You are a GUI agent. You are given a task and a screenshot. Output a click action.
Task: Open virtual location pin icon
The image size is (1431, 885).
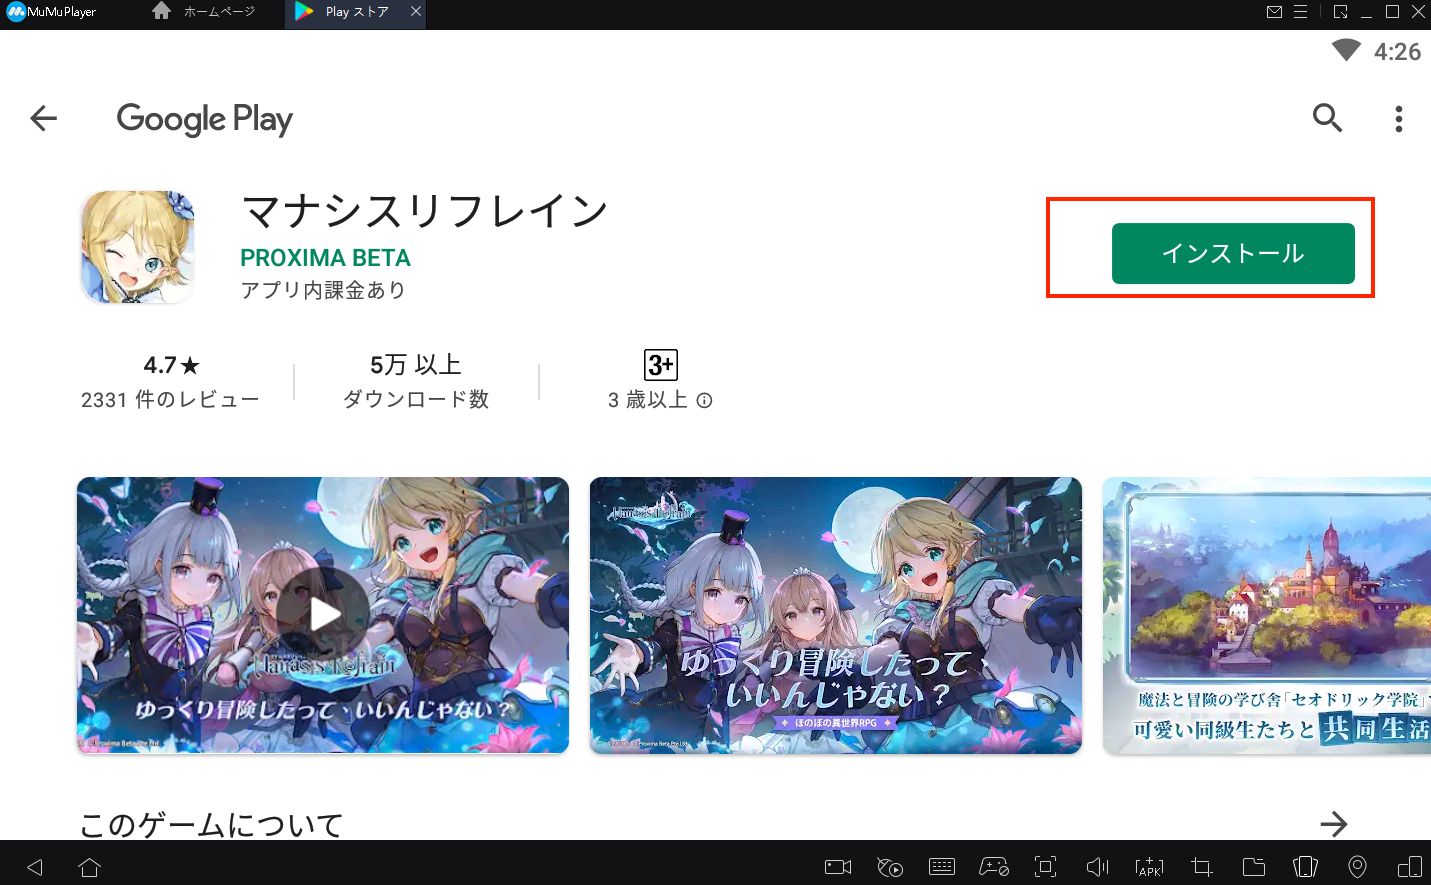(1357, 867)
